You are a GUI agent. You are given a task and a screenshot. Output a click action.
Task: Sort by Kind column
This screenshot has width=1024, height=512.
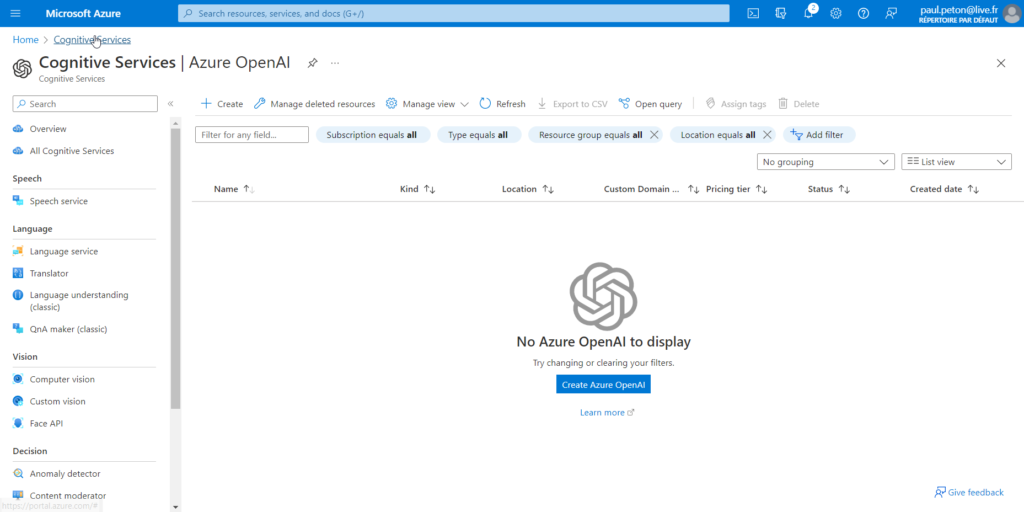click(417, 189)
